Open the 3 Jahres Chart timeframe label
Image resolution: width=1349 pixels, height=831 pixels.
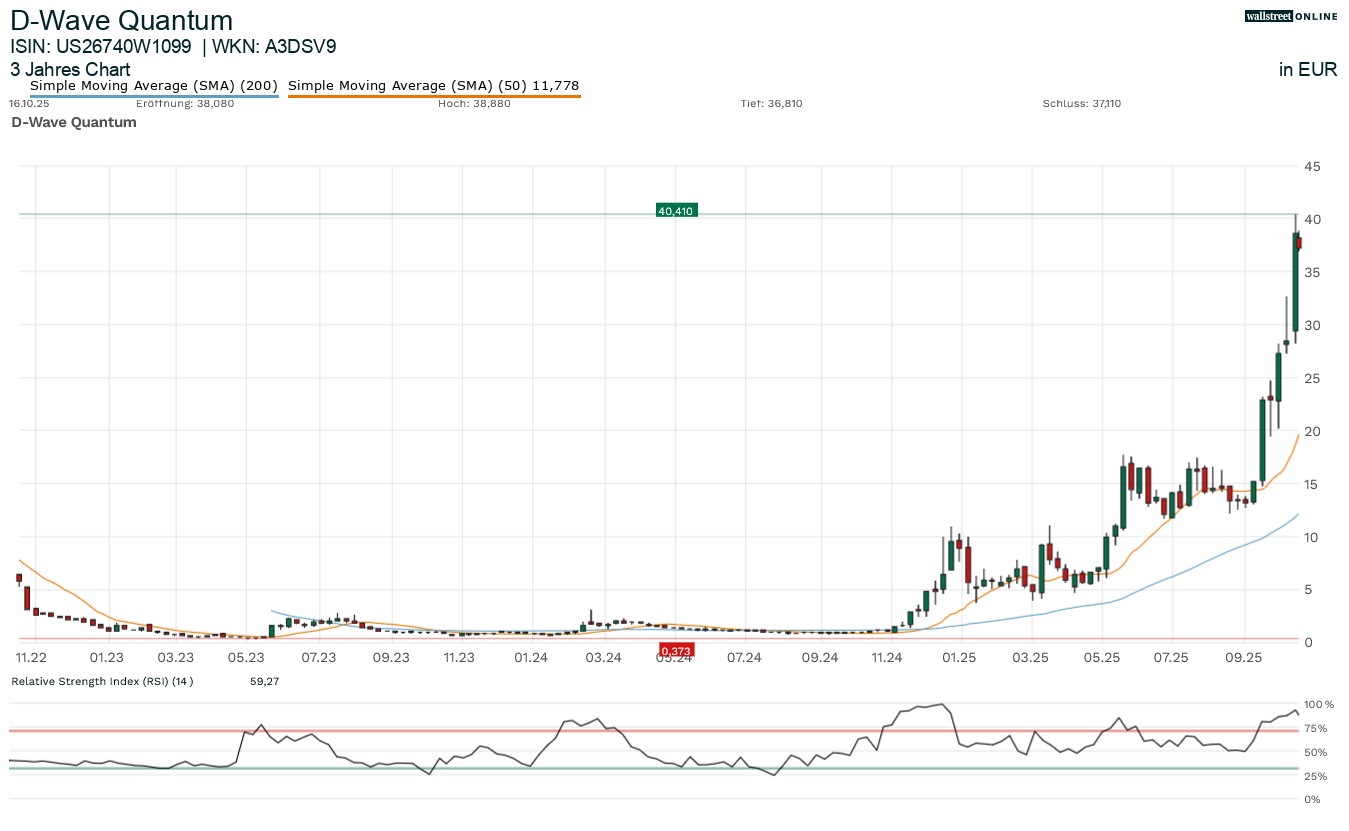(70, 70)
